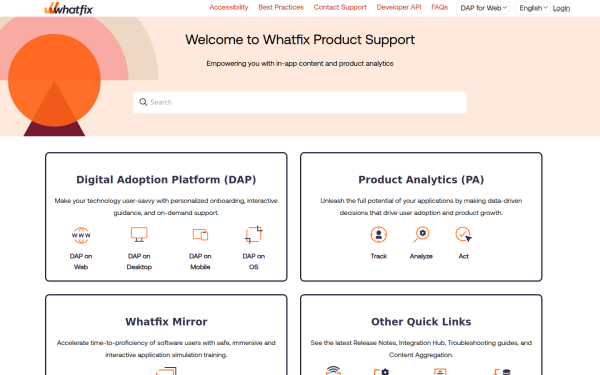Focus the Search input field
The image size is (600, 375).
pos(300,102)
